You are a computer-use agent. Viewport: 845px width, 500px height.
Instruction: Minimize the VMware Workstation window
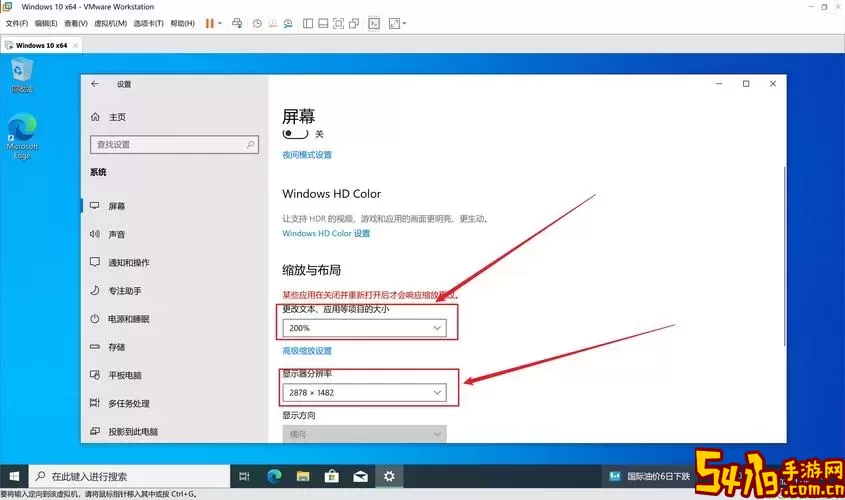(x=811, y=7)
